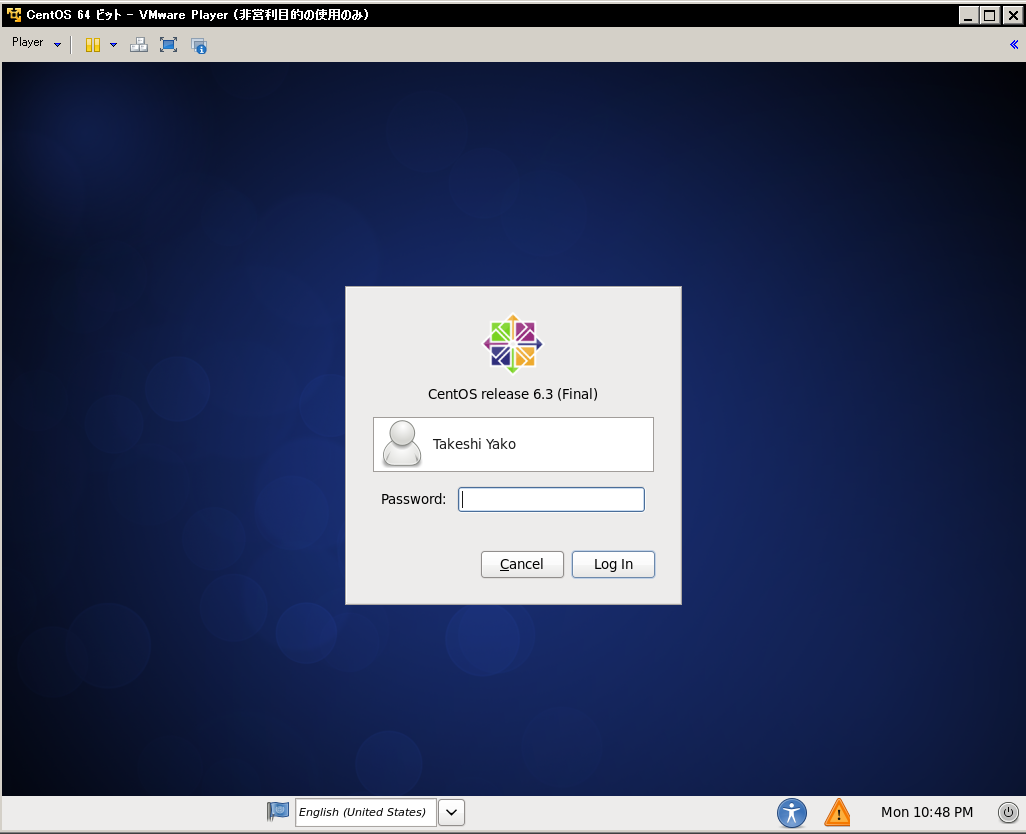Screen dimensions: 1026x834
Task: Select the Takeshi Yako user entry
Action: [513, 444]
